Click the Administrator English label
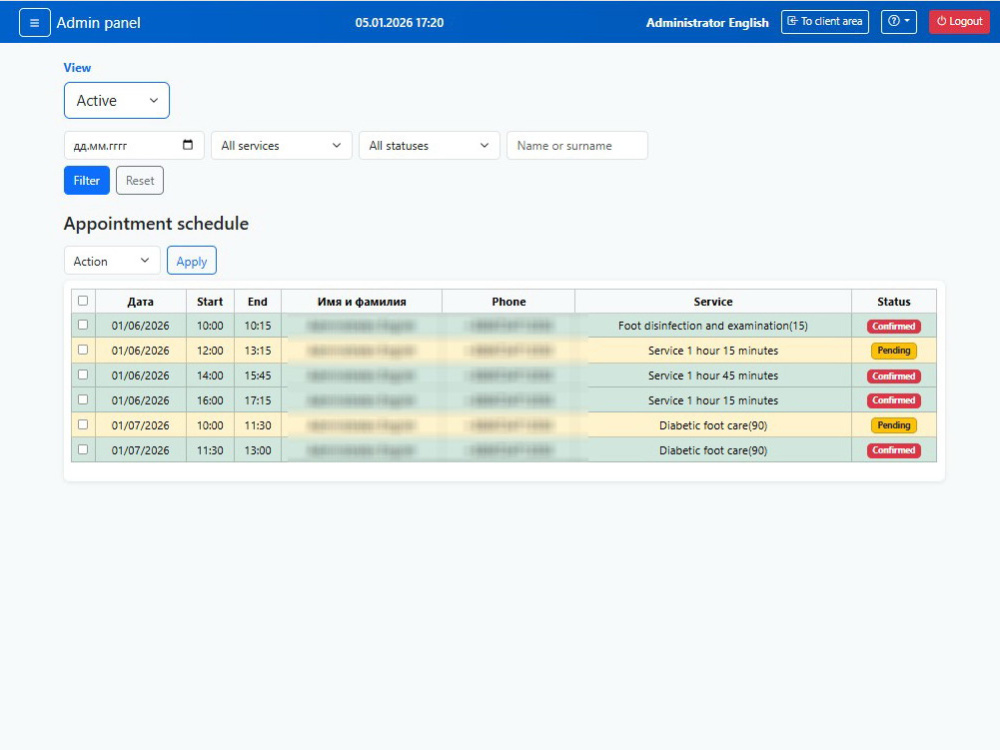 [x=707, y=22]
